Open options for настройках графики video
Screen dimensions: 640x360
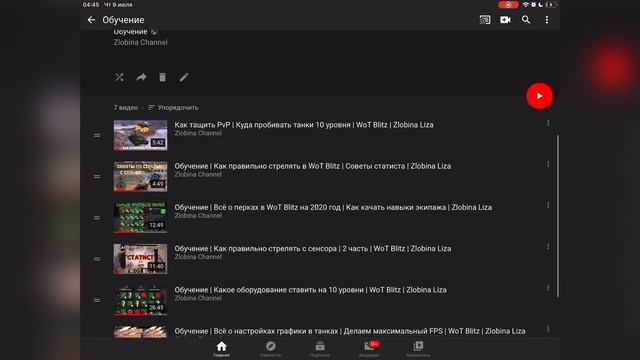(x=548, y=329)
